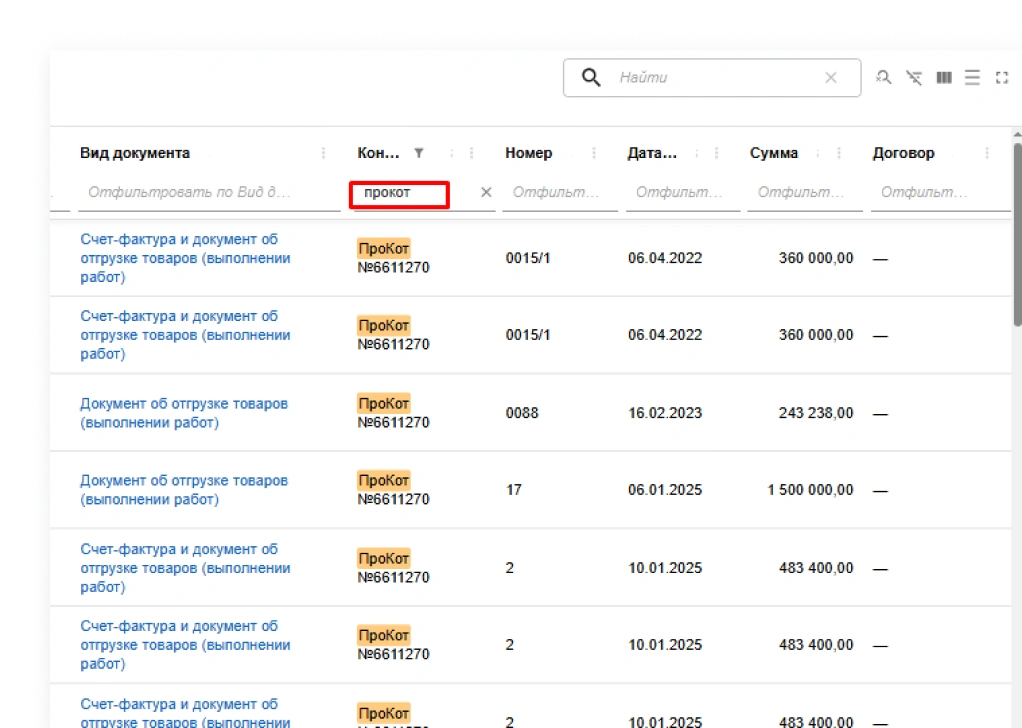Click the funnel icon on Кон... column
The height and width of the screenshot is (728, 1022).
click(419, 153)
